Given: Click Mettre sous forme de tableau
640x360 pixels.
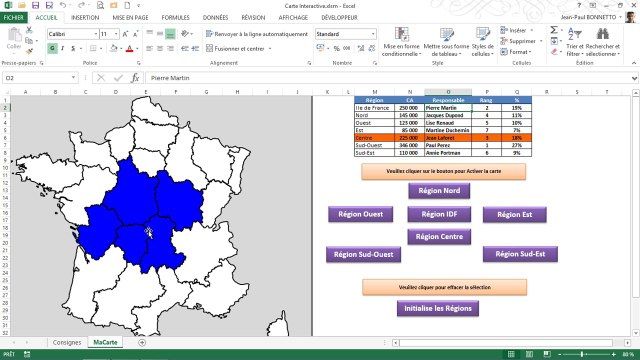Looking at the screenshot, I should (x=446, y=42).
